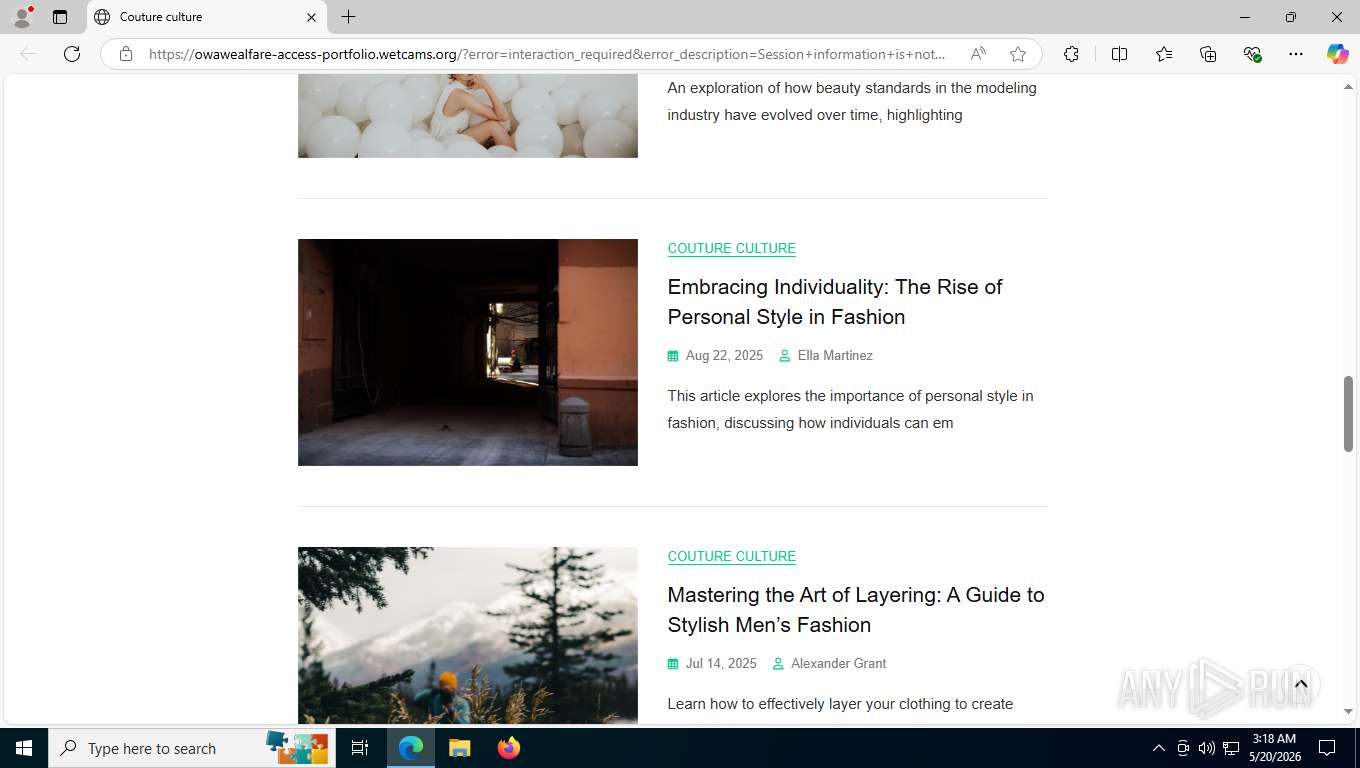Viewport: 1360px width, 768px height.
Task: Open the white balloons article thumbnail
Action: click(468, 115)
